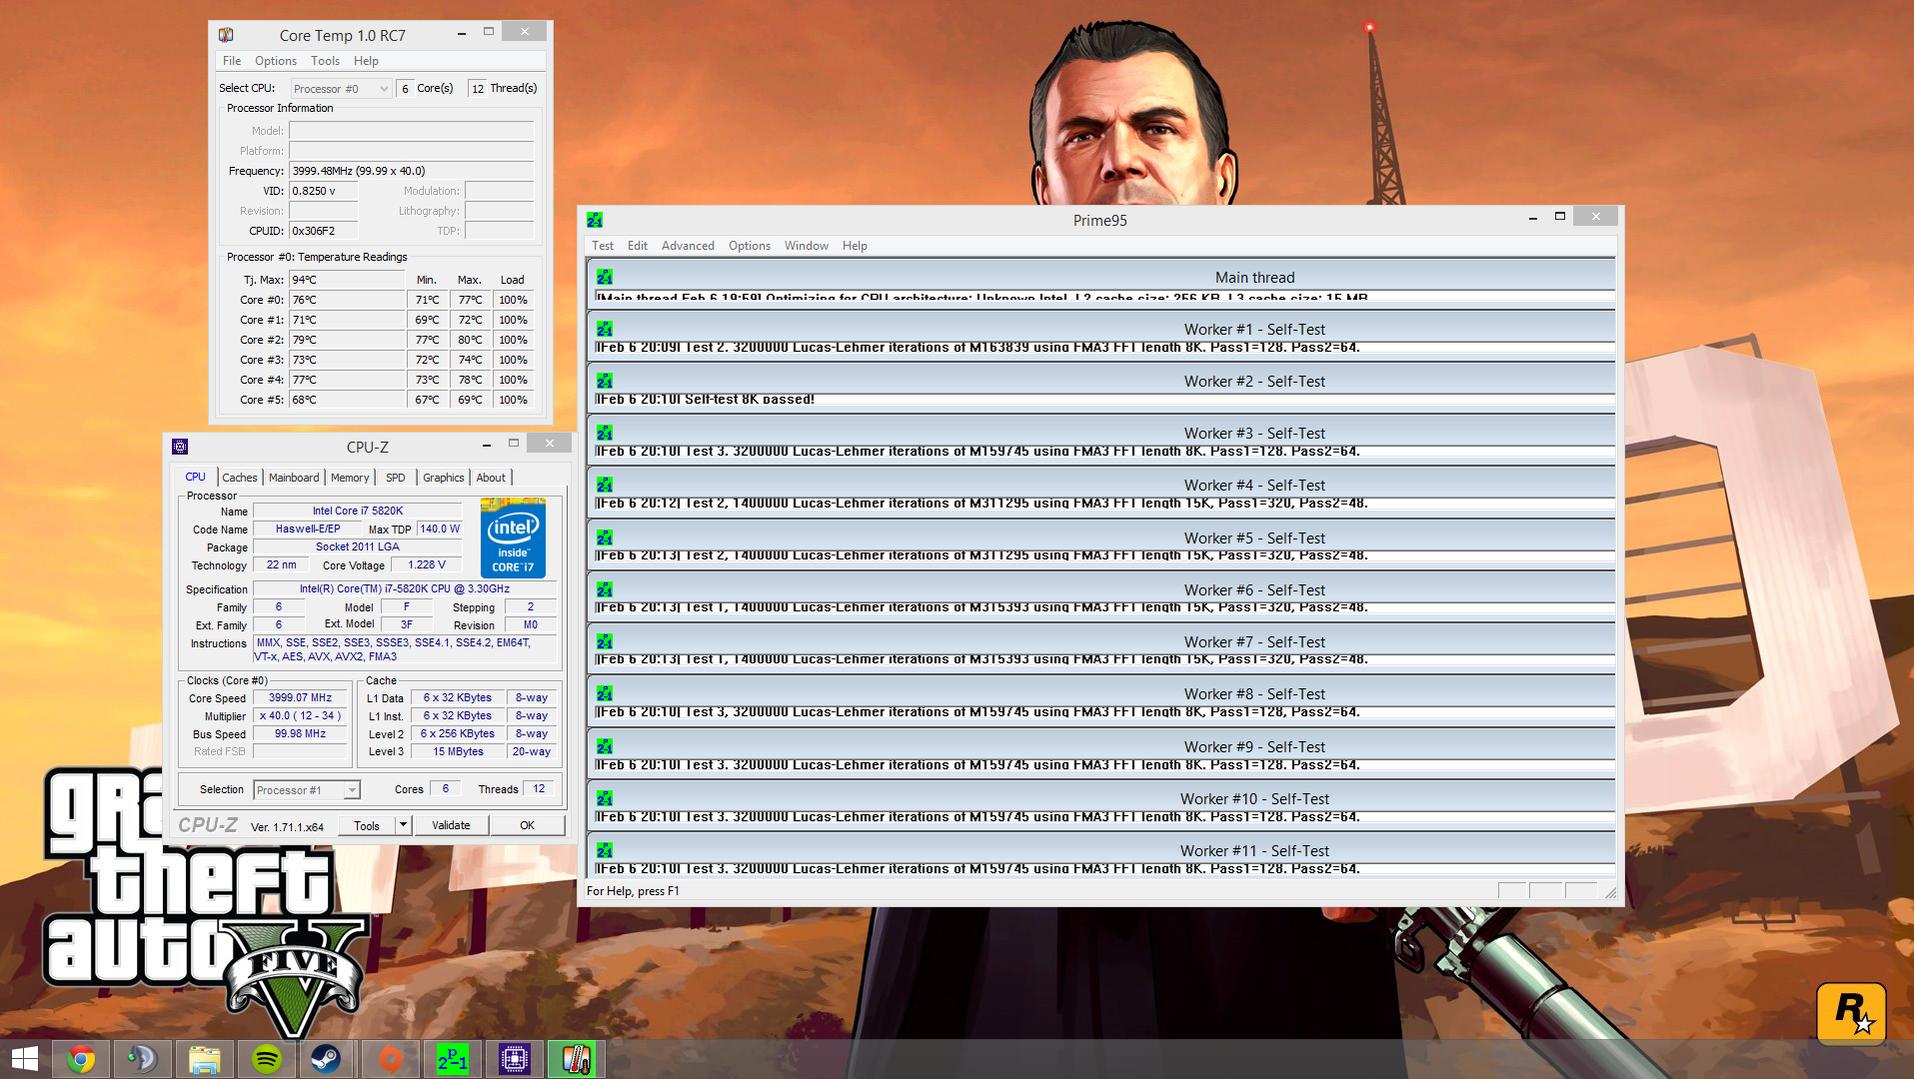The width and height of the screenshot is (1914, 1079).
Task: Open Prime95 Help menu
Action: pyautogui.click(x=854, y=246)
